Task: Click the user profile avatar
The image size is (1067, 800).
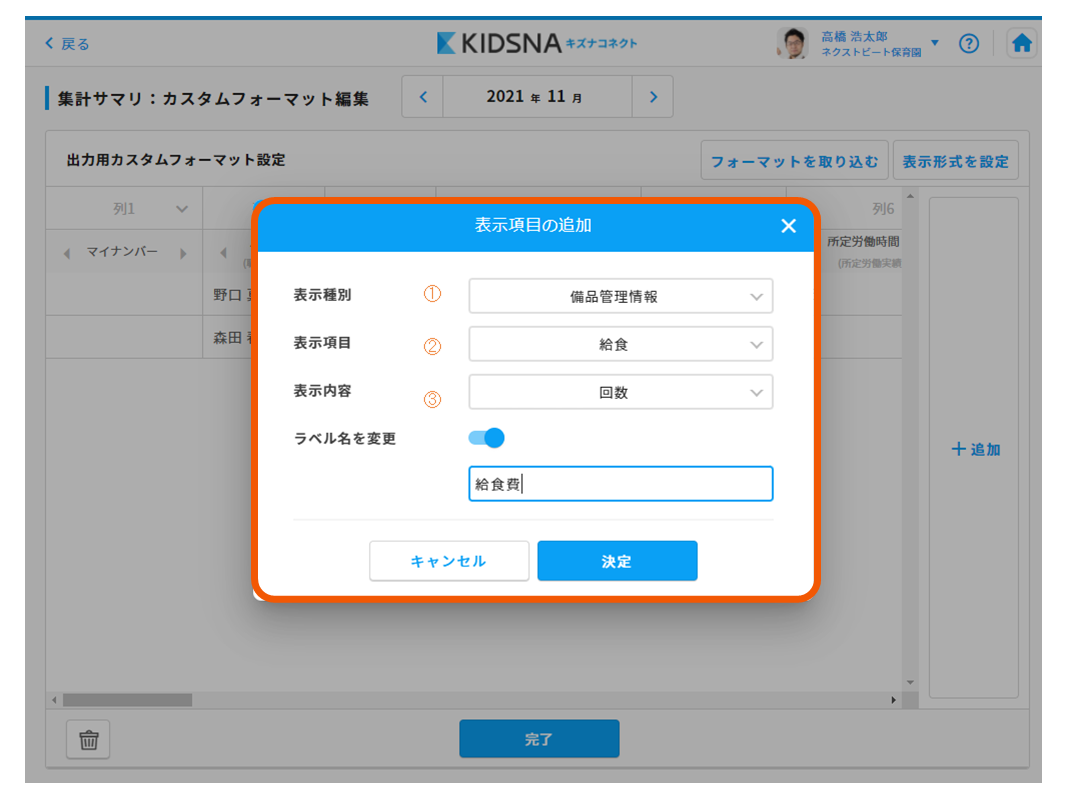Action: [792, 43]
